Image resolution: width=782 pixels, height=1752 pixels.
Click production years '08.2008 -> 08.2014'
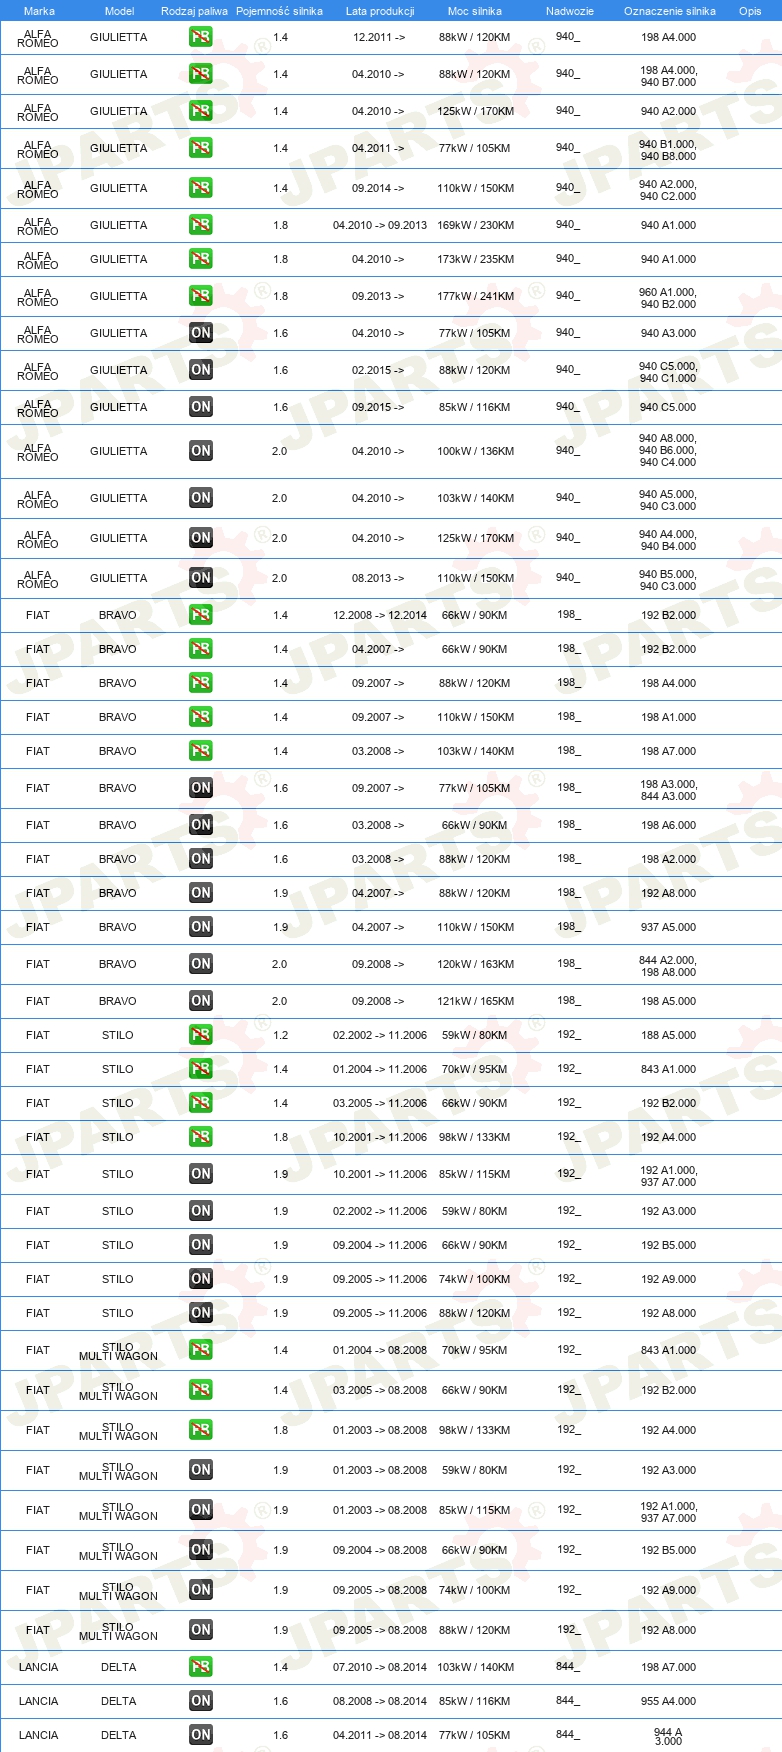380,1701
